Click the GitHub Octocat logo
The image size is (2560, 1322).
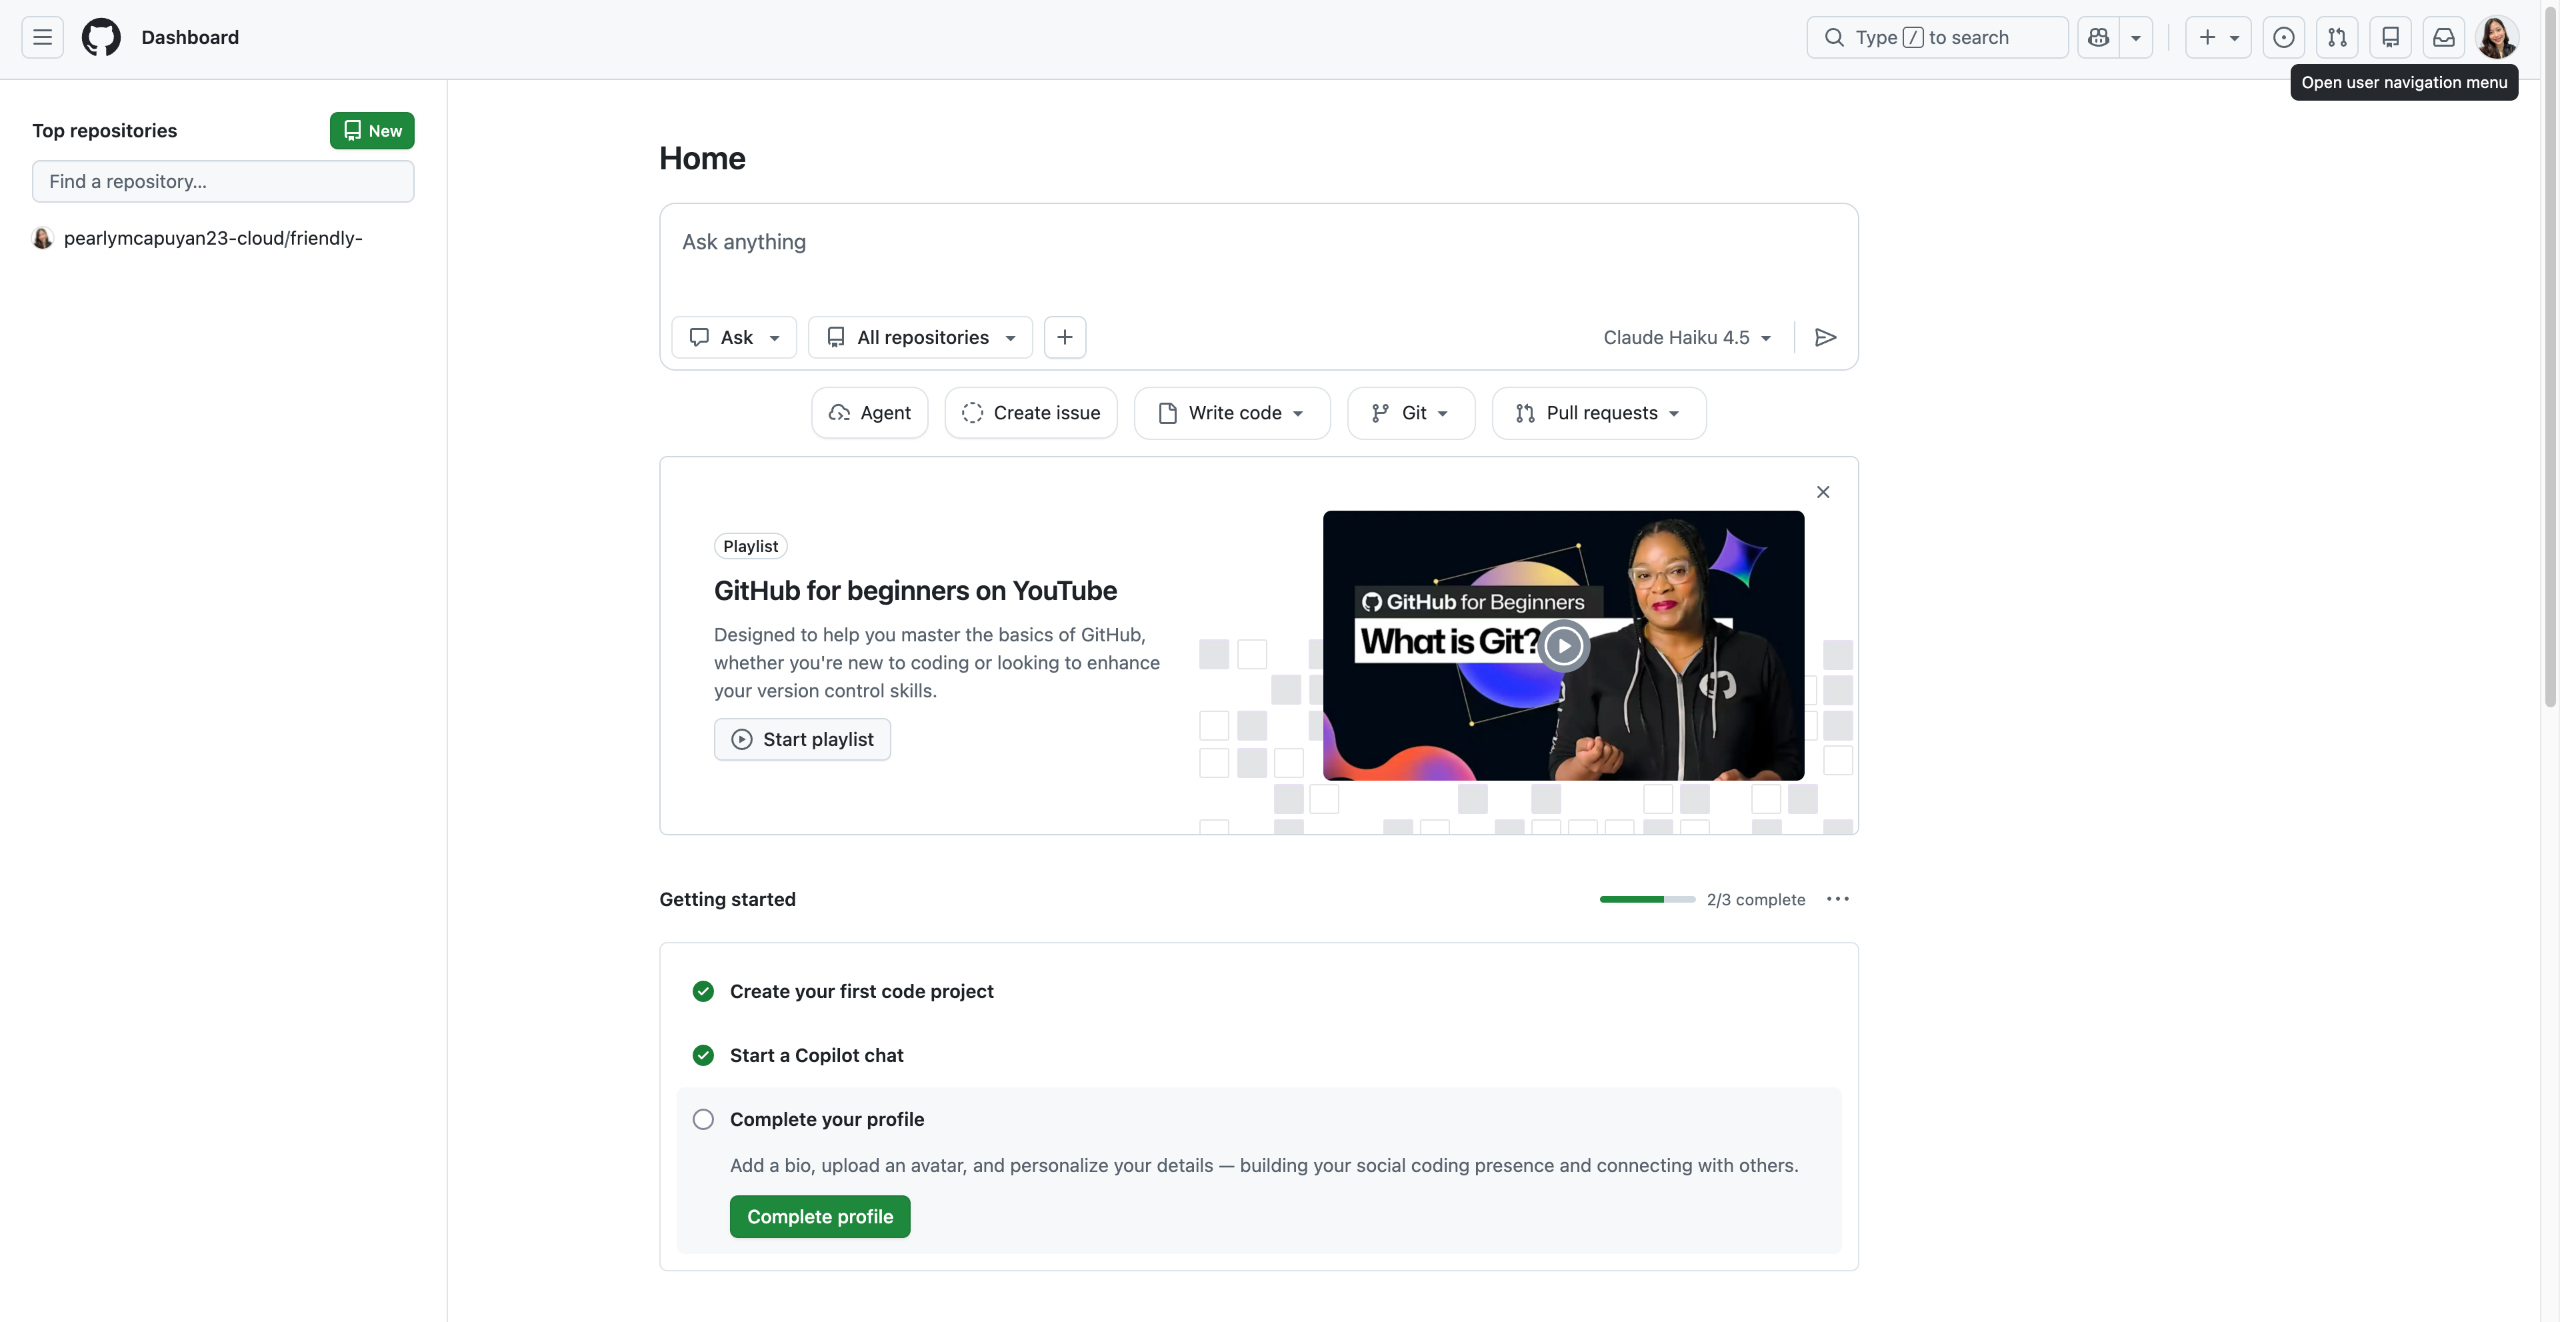[101, 37]
